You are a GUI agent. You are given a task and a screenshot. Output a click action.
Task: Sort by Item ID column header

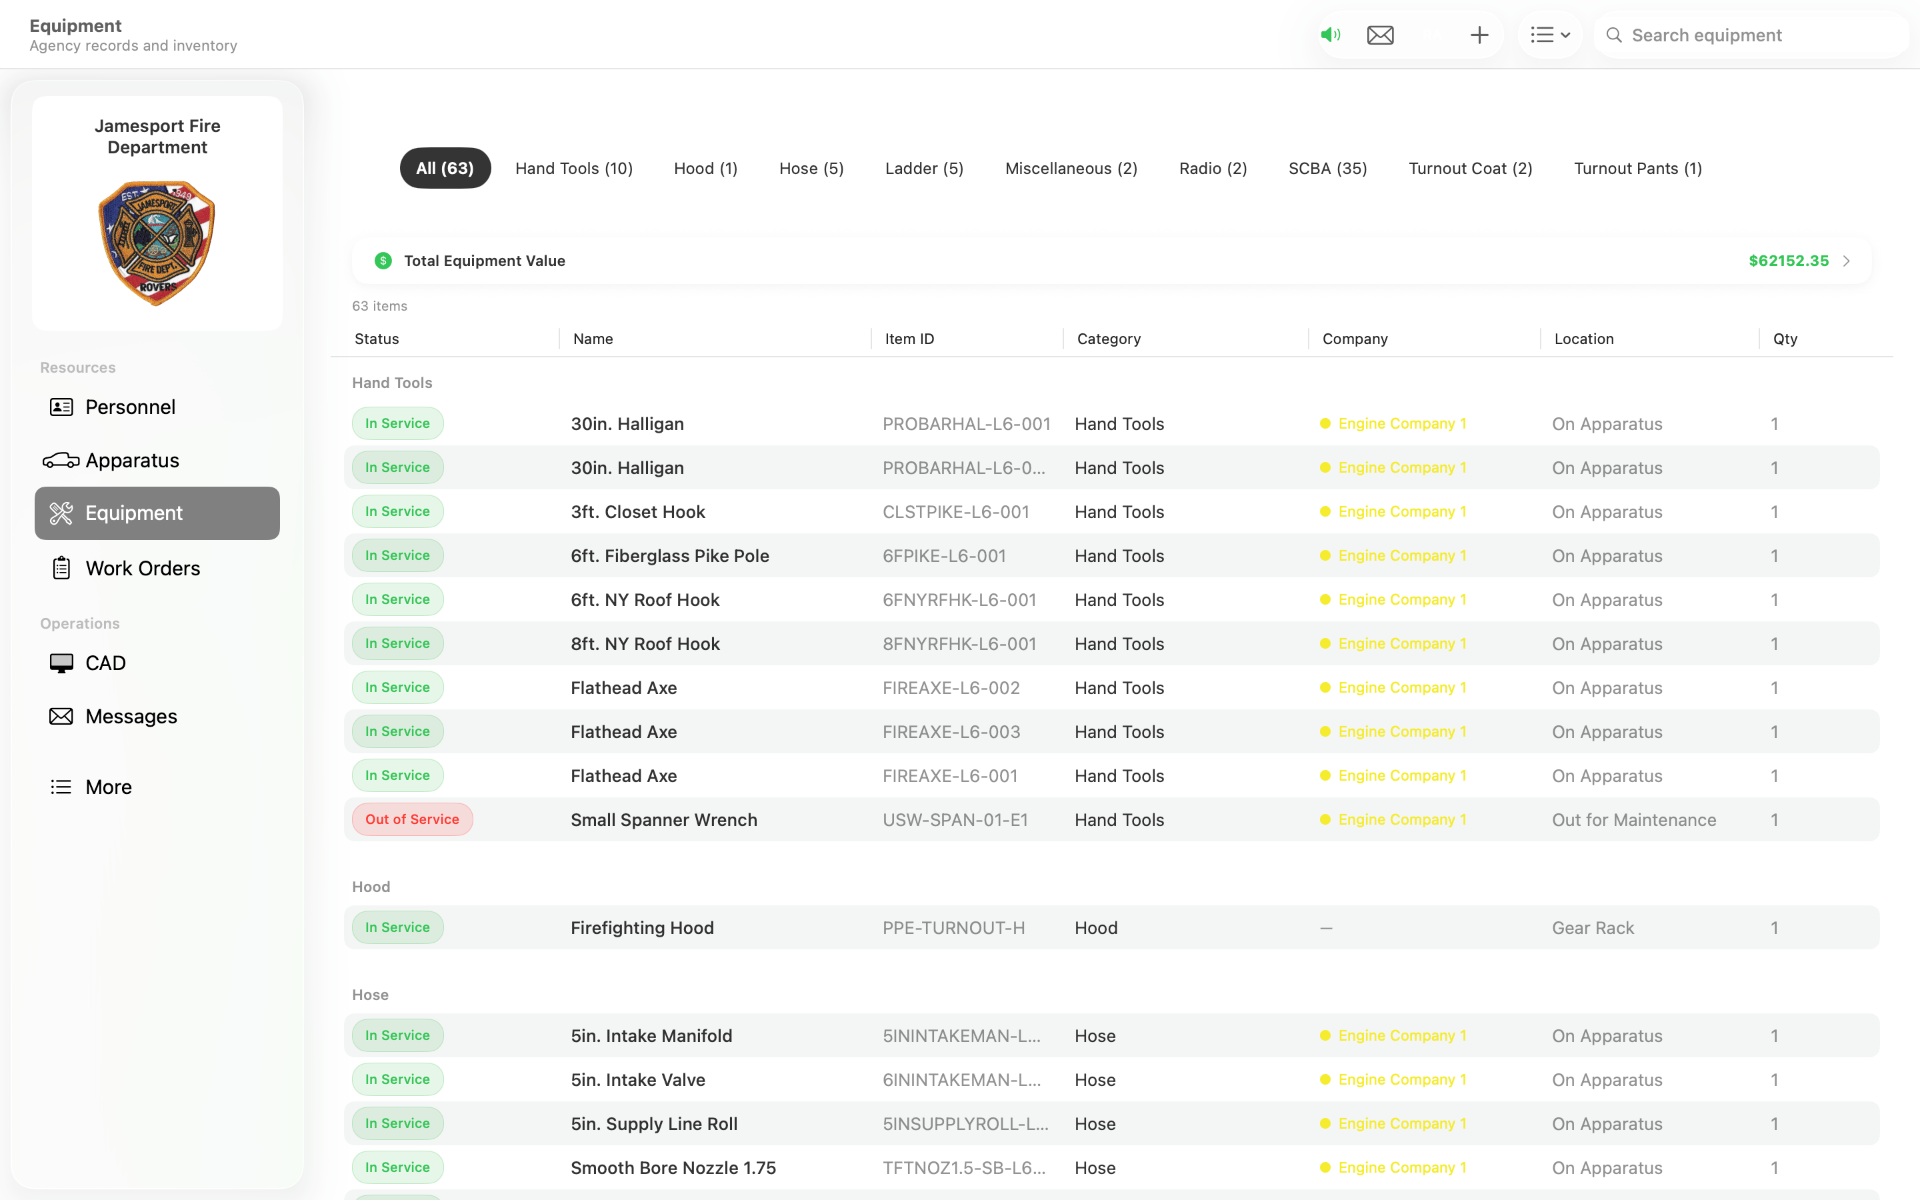pos(909,339)
